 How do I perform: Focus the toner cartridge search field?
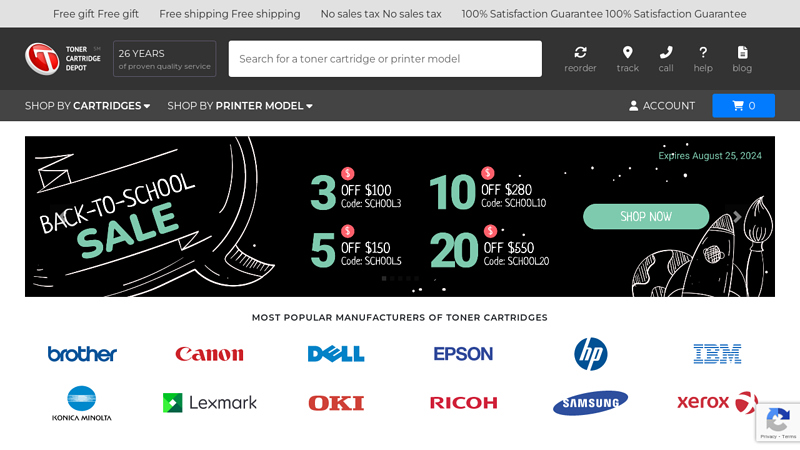click(x=385, y=59)
